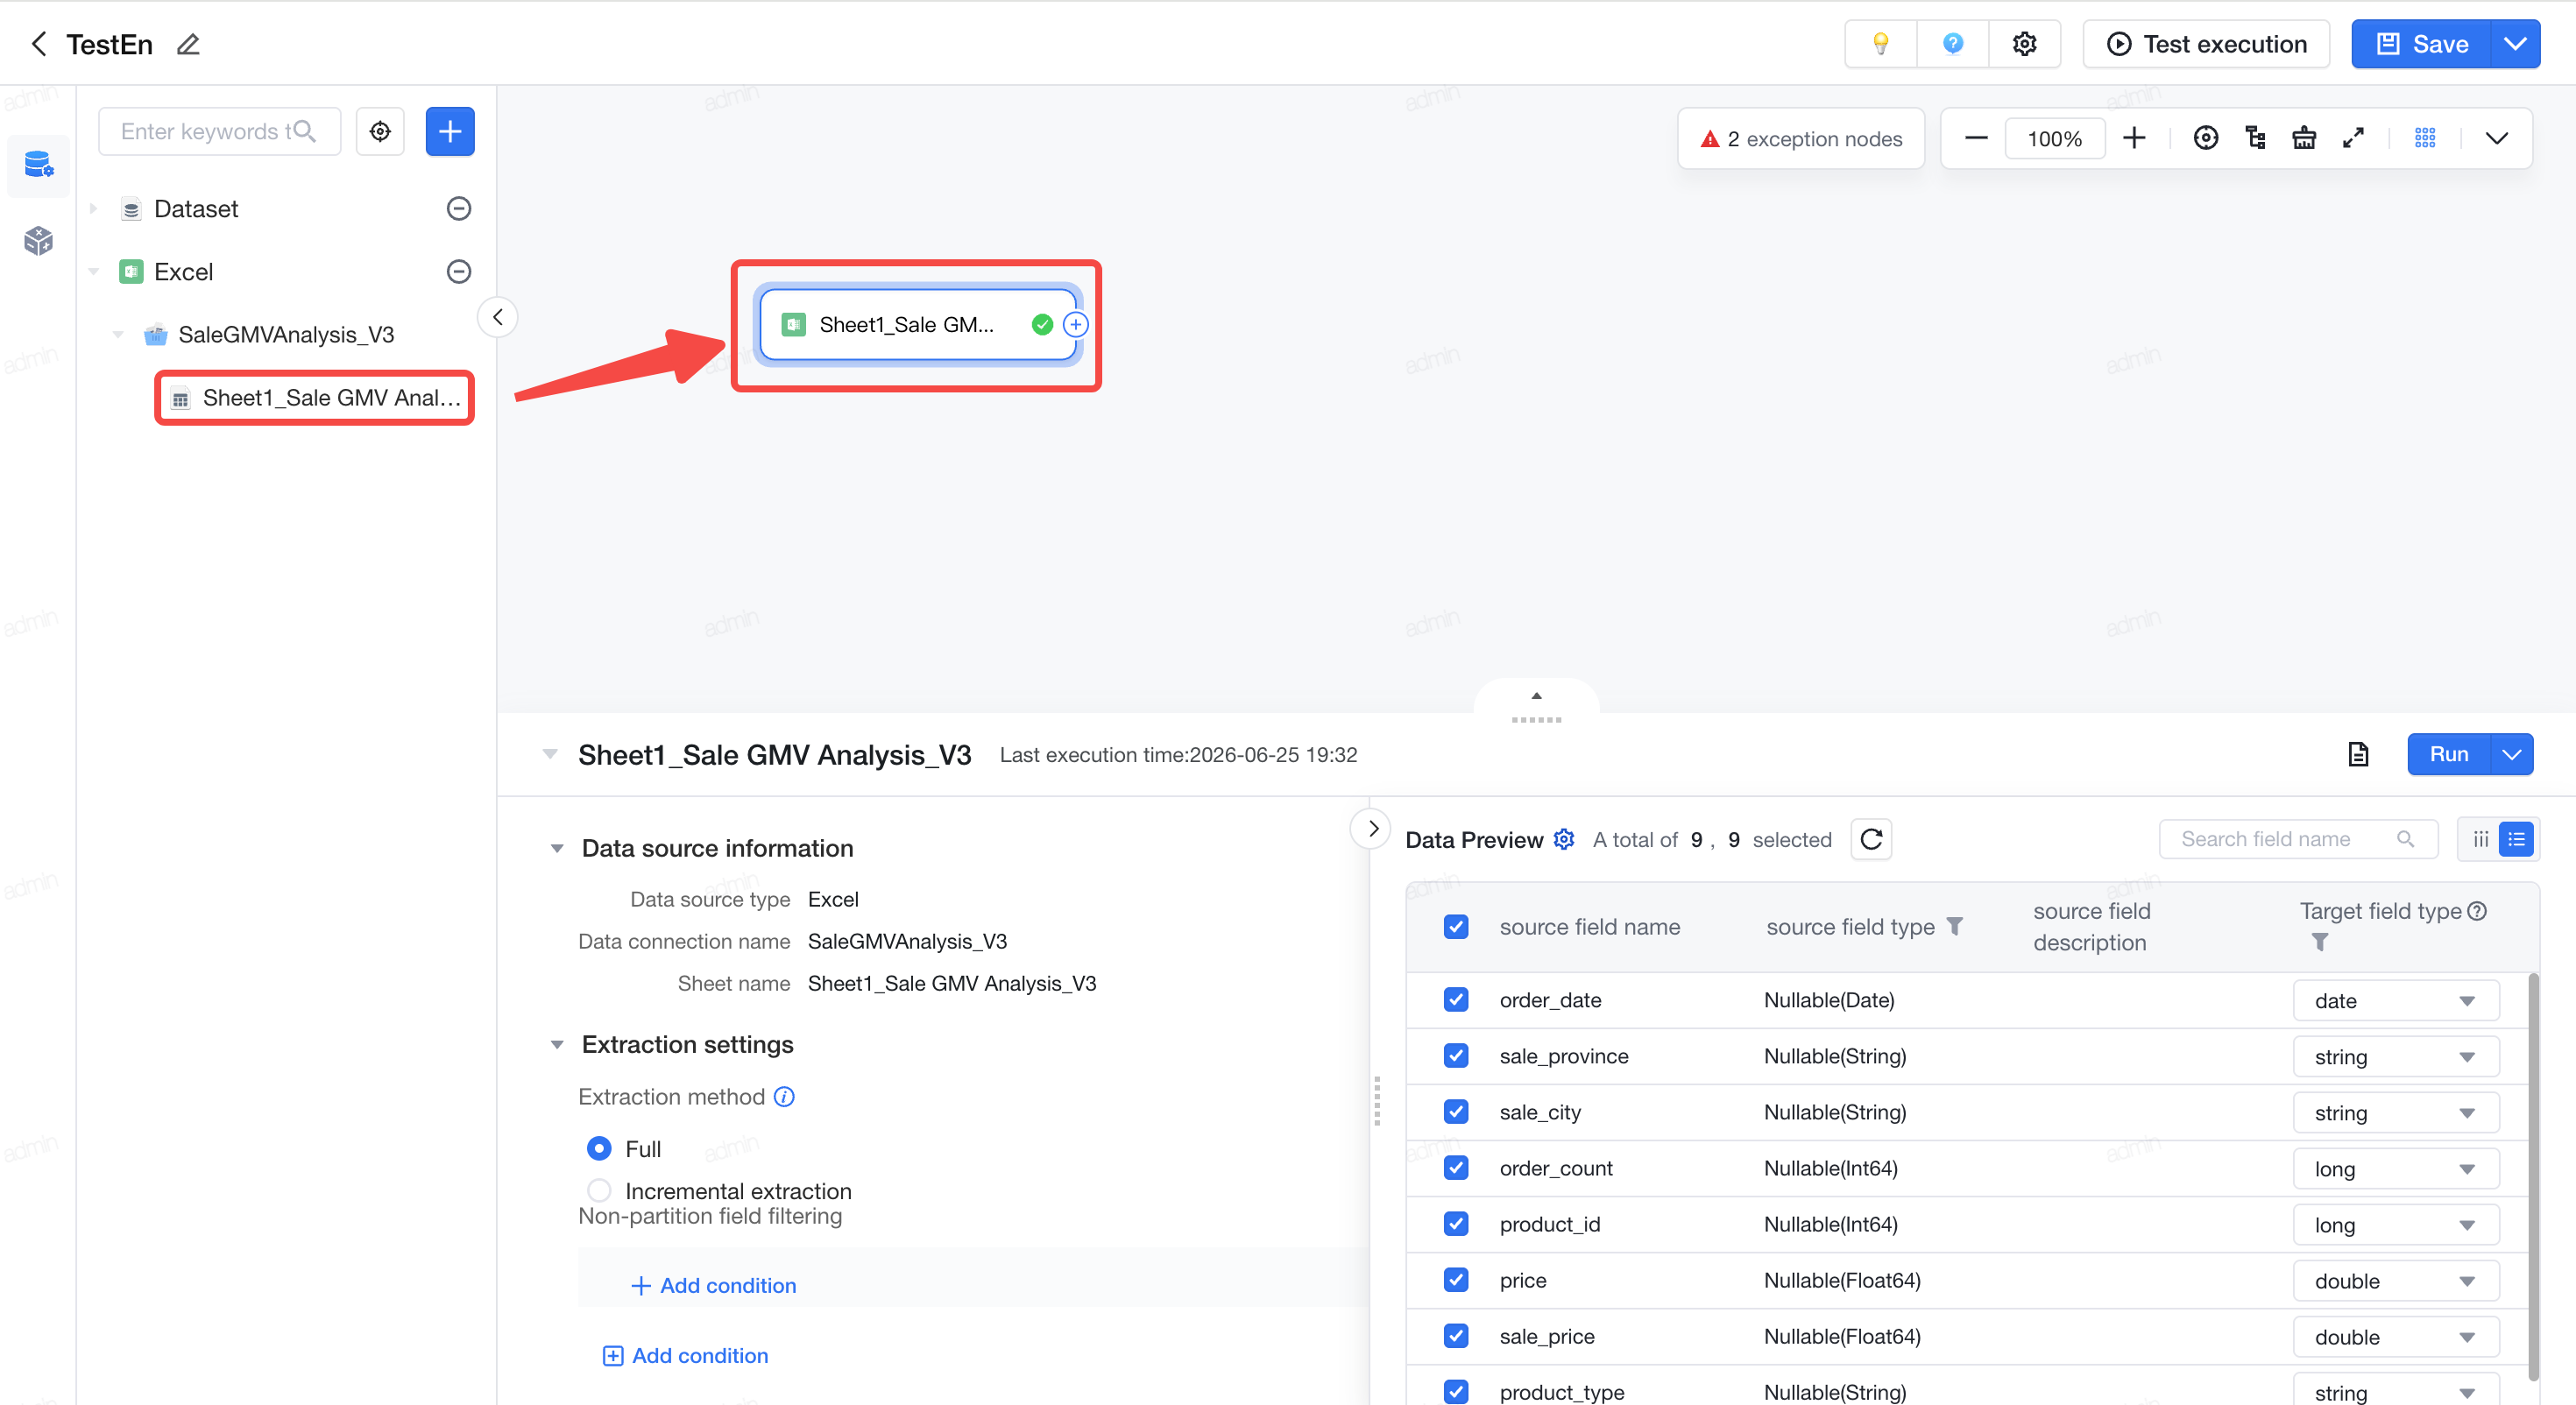
Task: Open the cube icon in left sidebar
Action: (x=38, y=240)
